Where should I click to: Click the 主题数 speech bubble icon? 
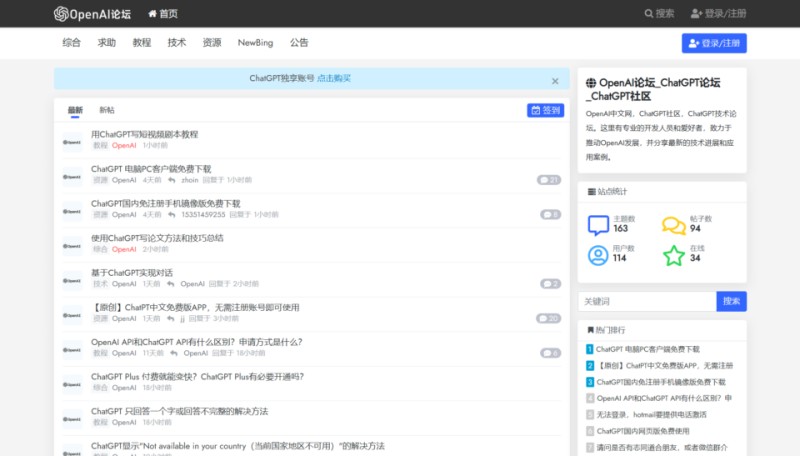click(x=598, y=225)
